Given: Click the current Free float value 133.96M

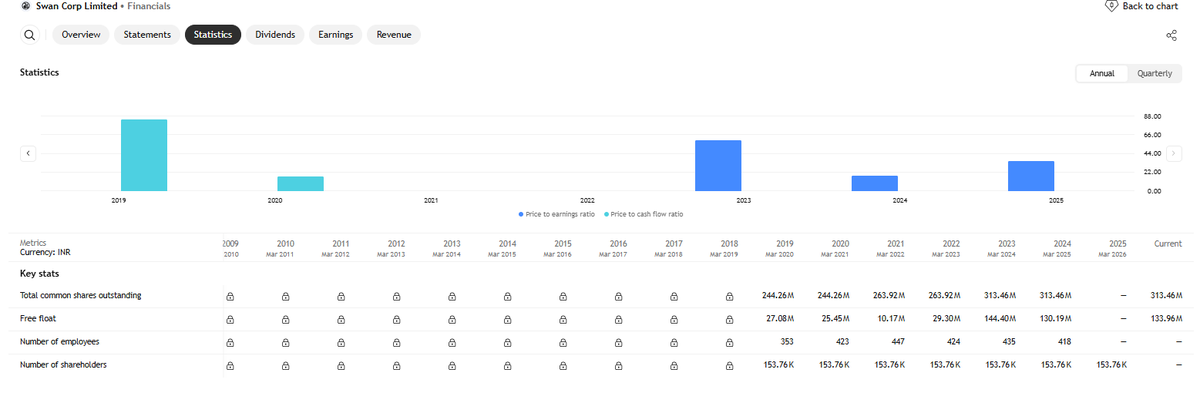Looking at the screenshot, I should tap(1165, 319).
